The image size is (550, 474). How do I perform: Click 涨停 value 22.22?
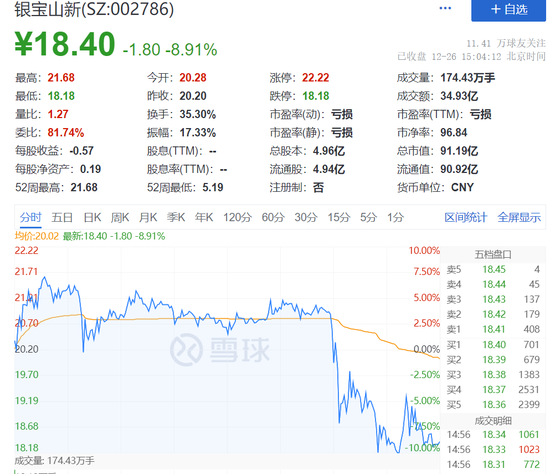point(316,78)
